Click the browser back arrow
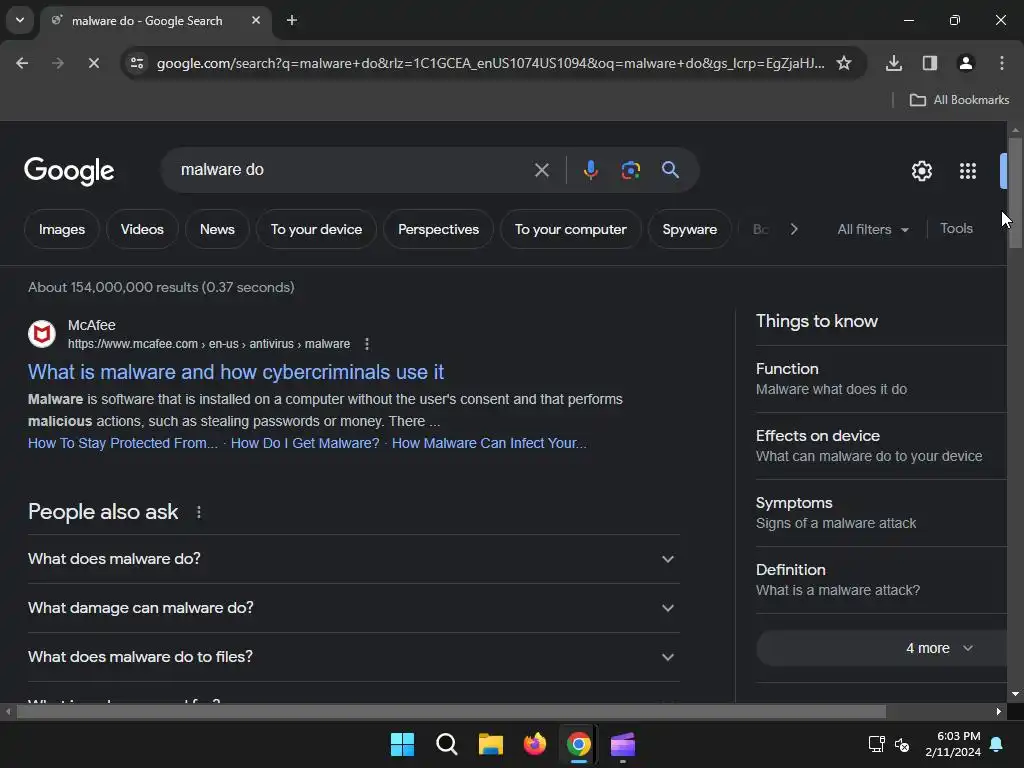 coord(22,63)
